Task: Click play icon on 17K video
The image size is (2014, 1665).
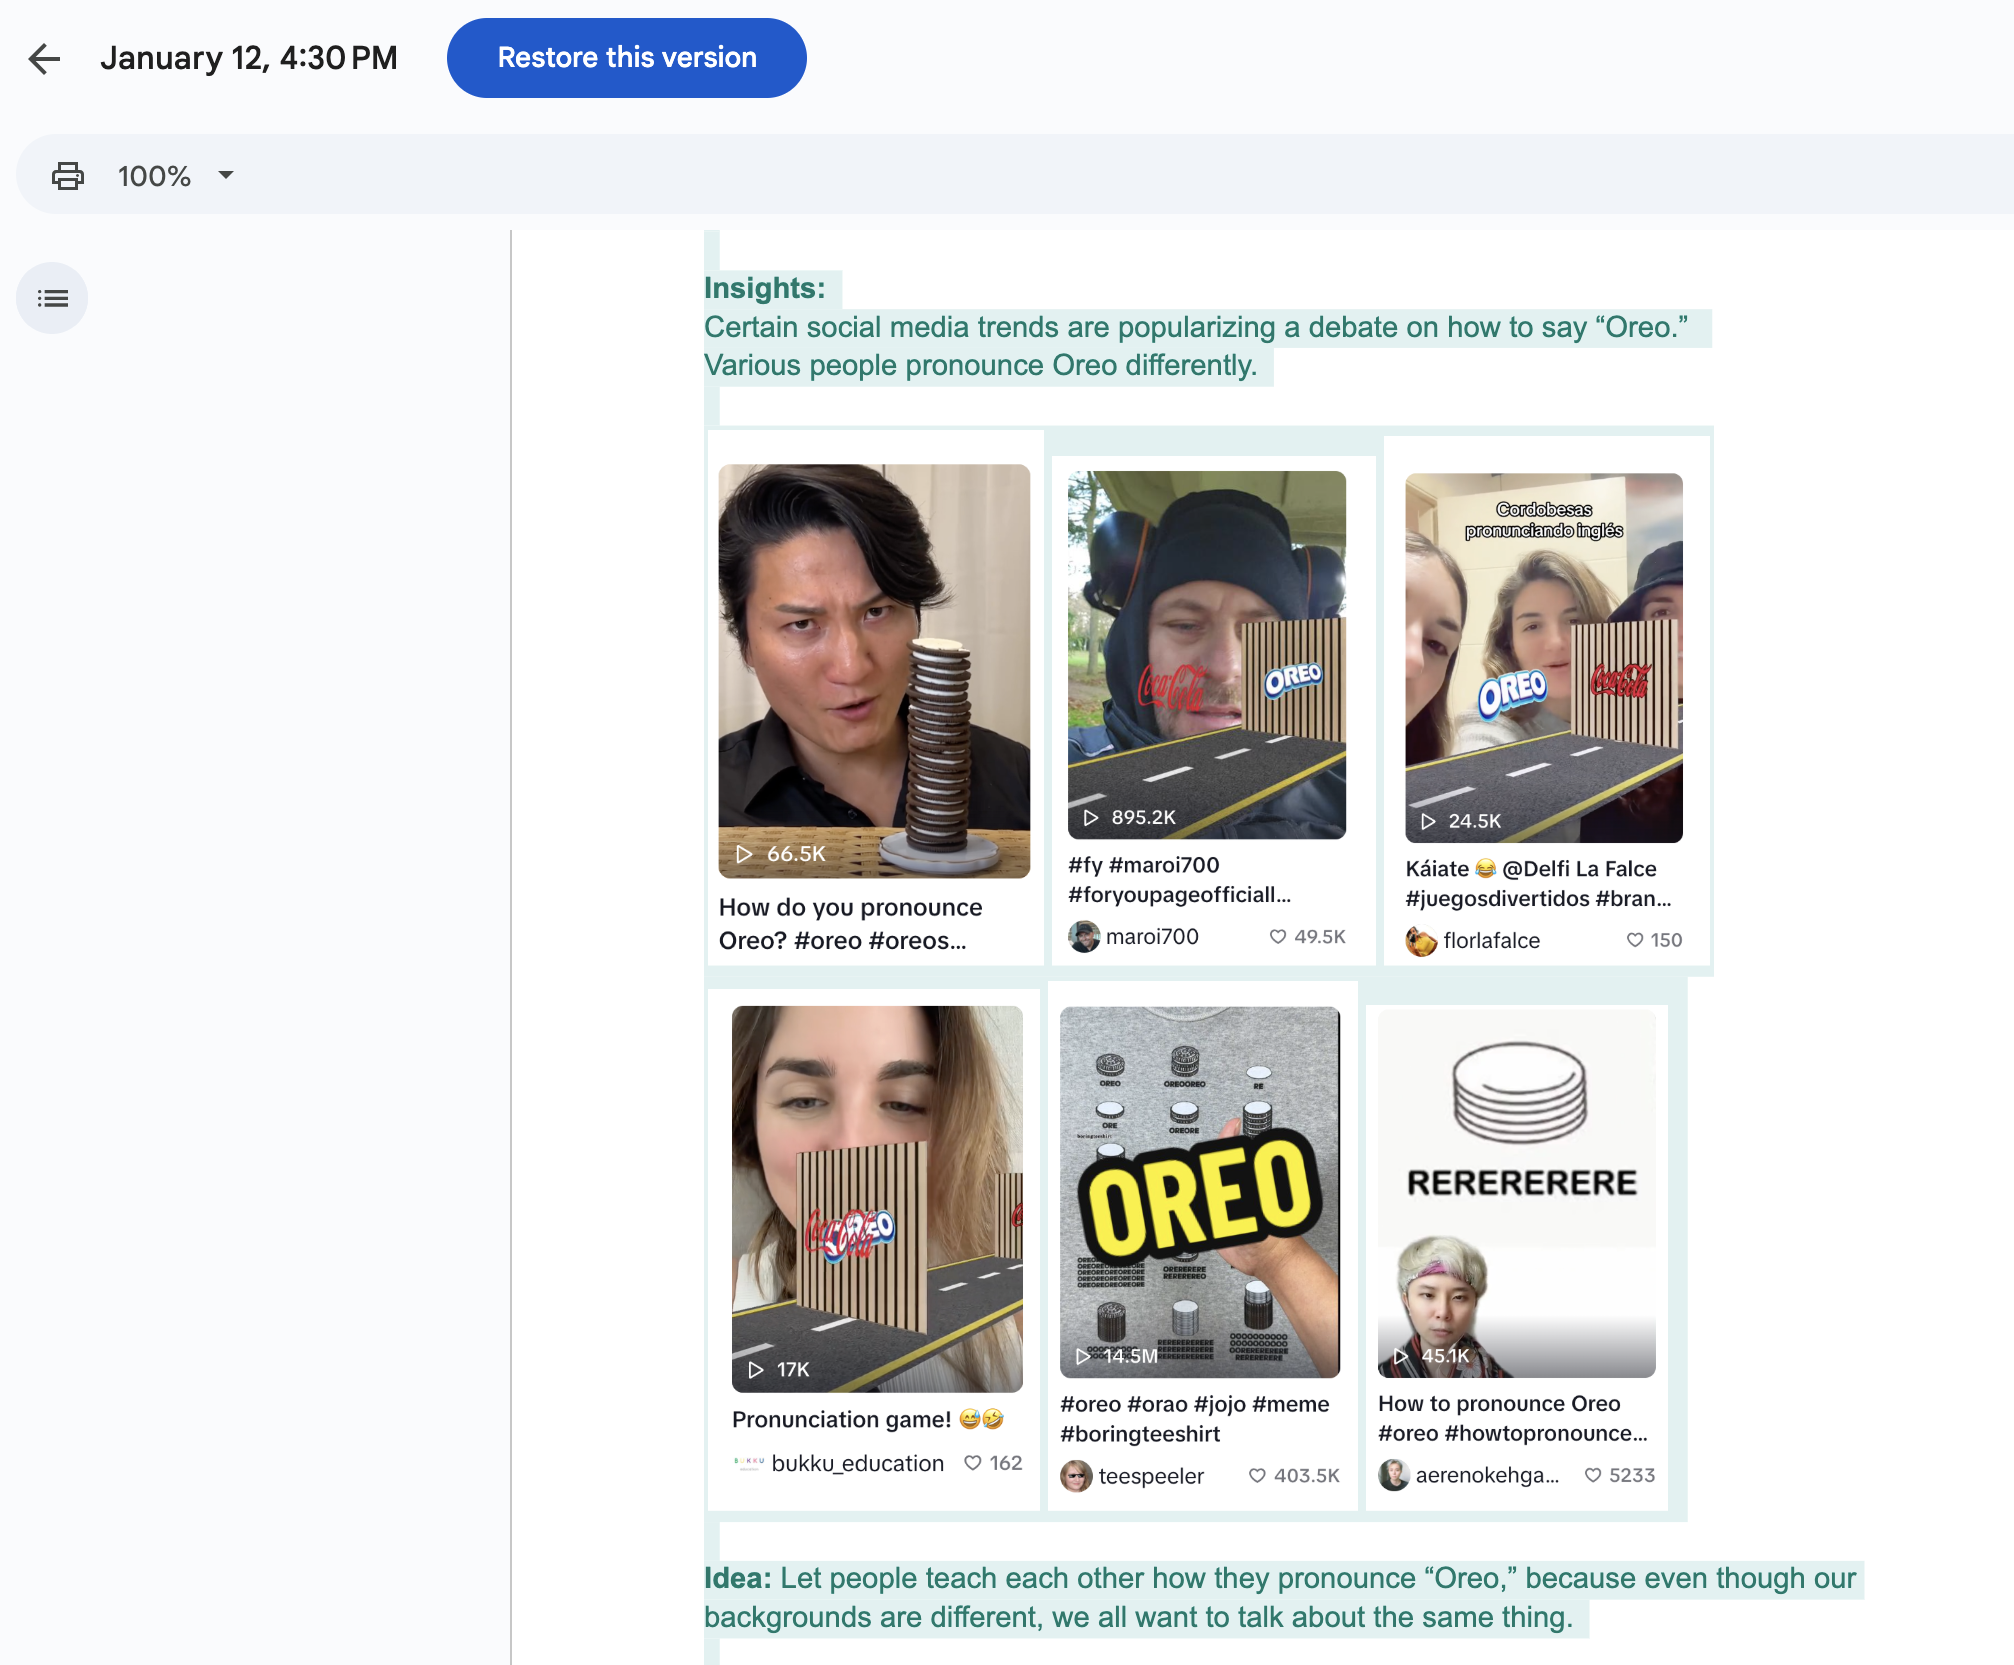Action: click(756, 1369)
